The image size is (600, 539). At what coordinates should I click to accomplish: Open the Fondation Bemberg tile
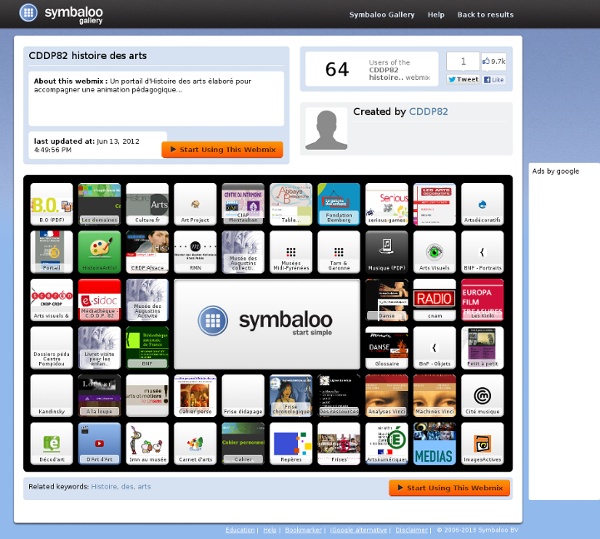(x=339, y=204)
